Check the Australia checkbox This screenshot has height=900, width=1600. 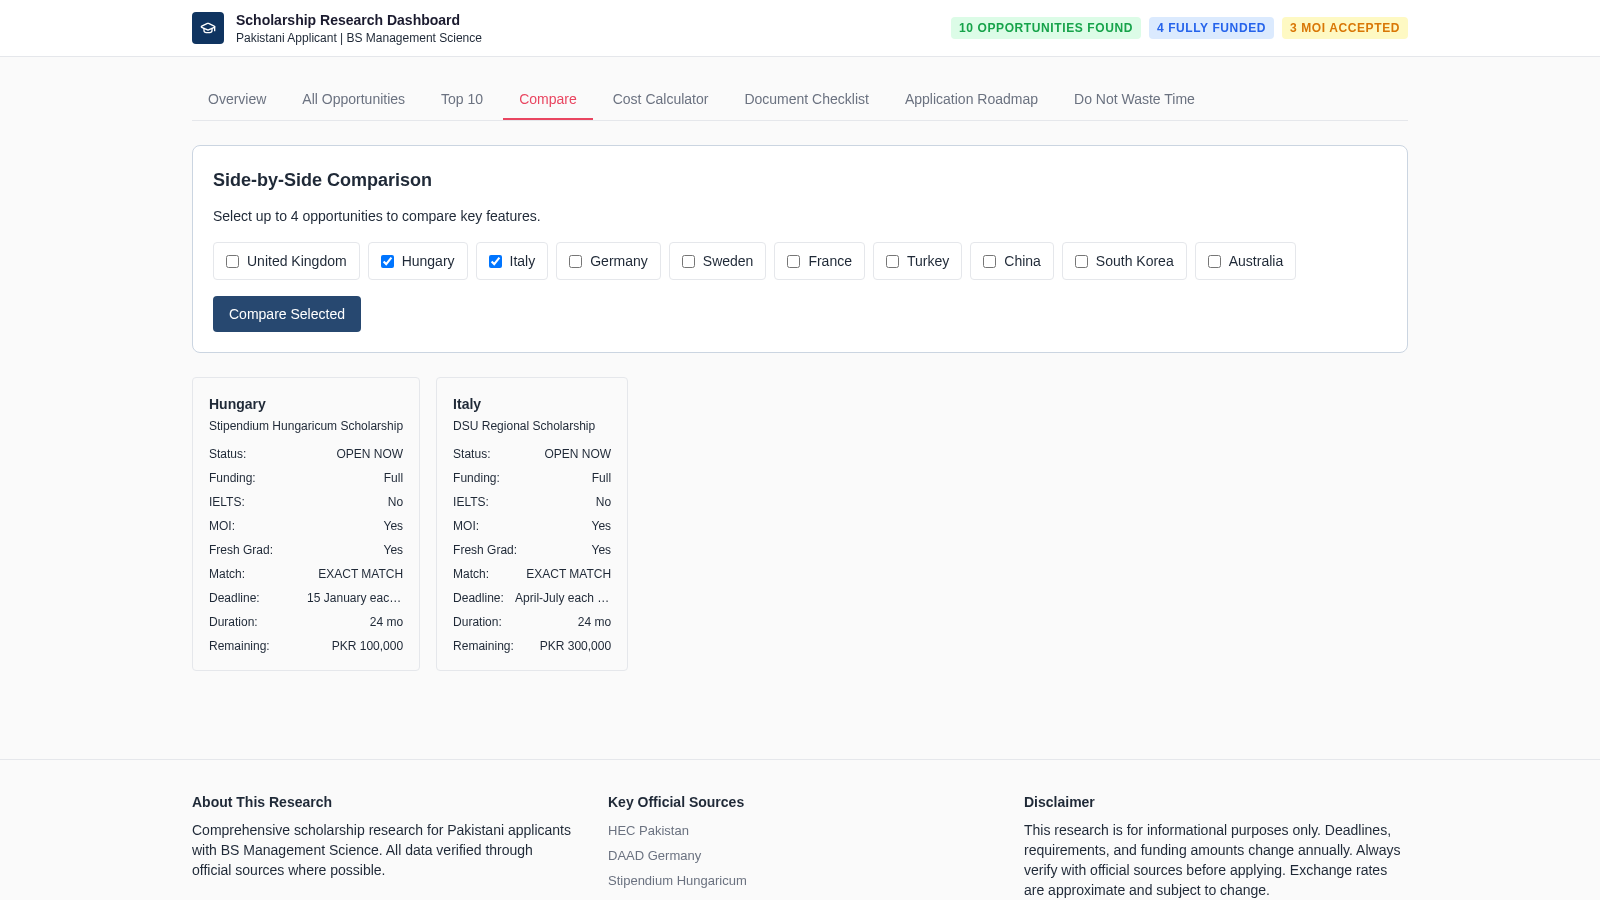[x=1214, y=261]
